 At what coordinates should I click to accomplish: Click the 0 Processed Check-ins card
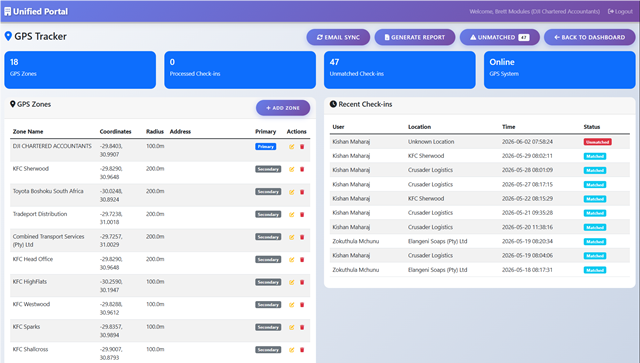point(240,70)
